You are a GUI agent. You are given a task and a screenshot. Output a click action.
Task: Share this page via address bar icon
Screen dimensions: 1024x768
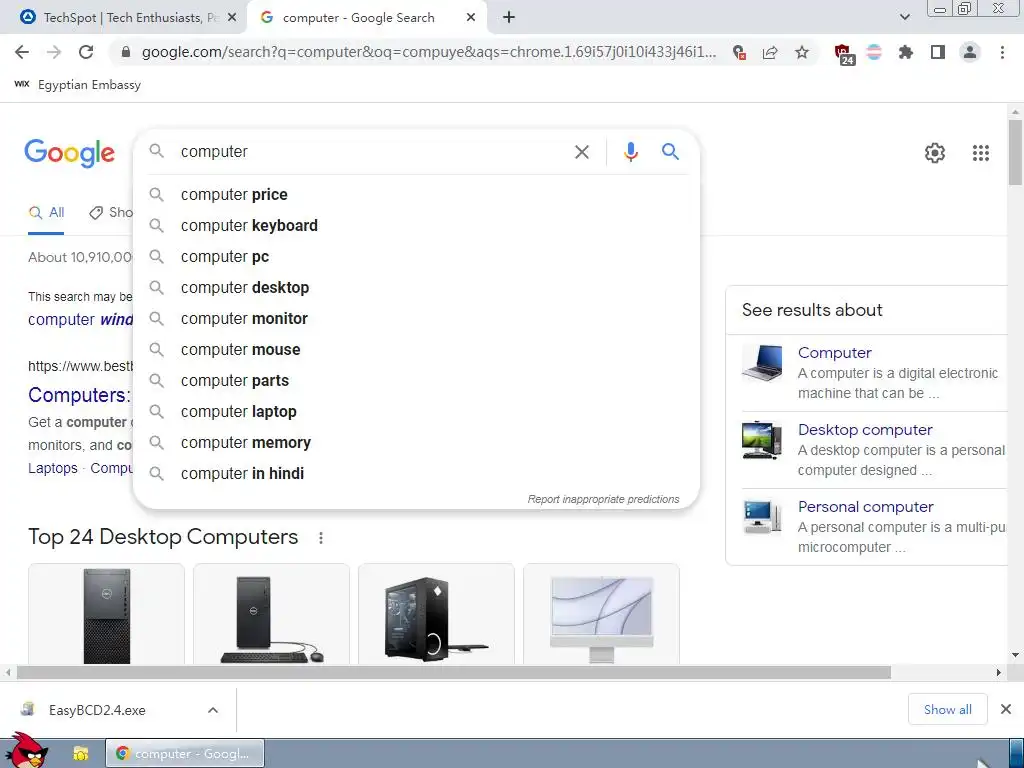coord(770,52)
